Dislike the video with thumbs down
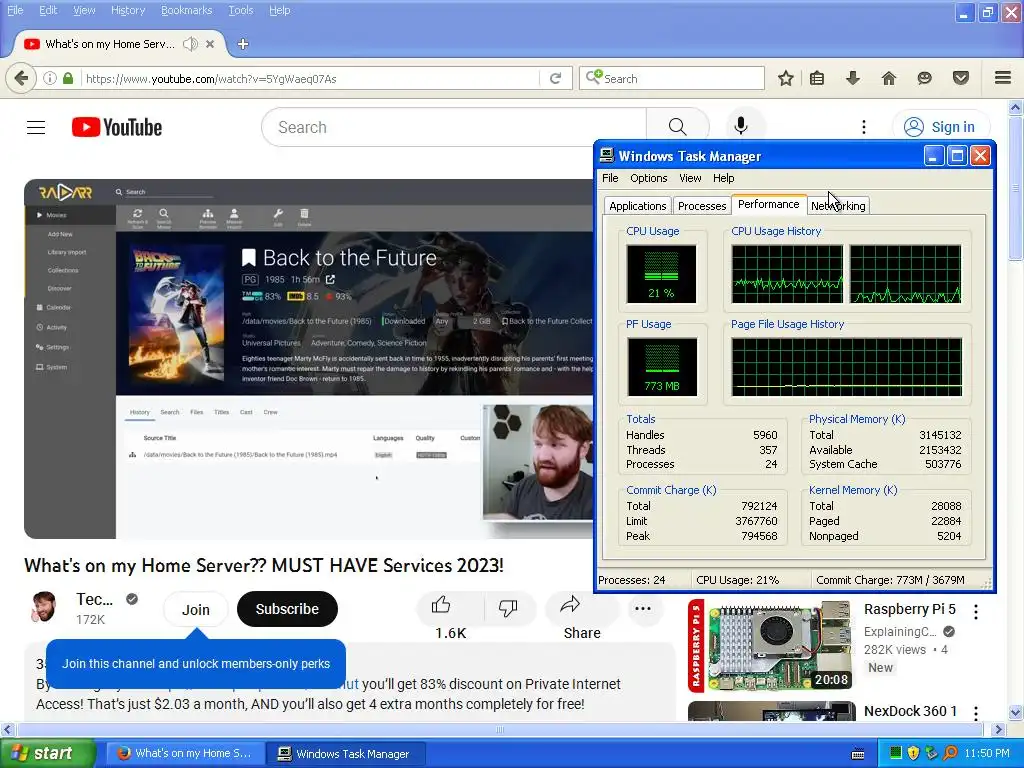Screen dimensions: 1024x768 tap(508, 608)
